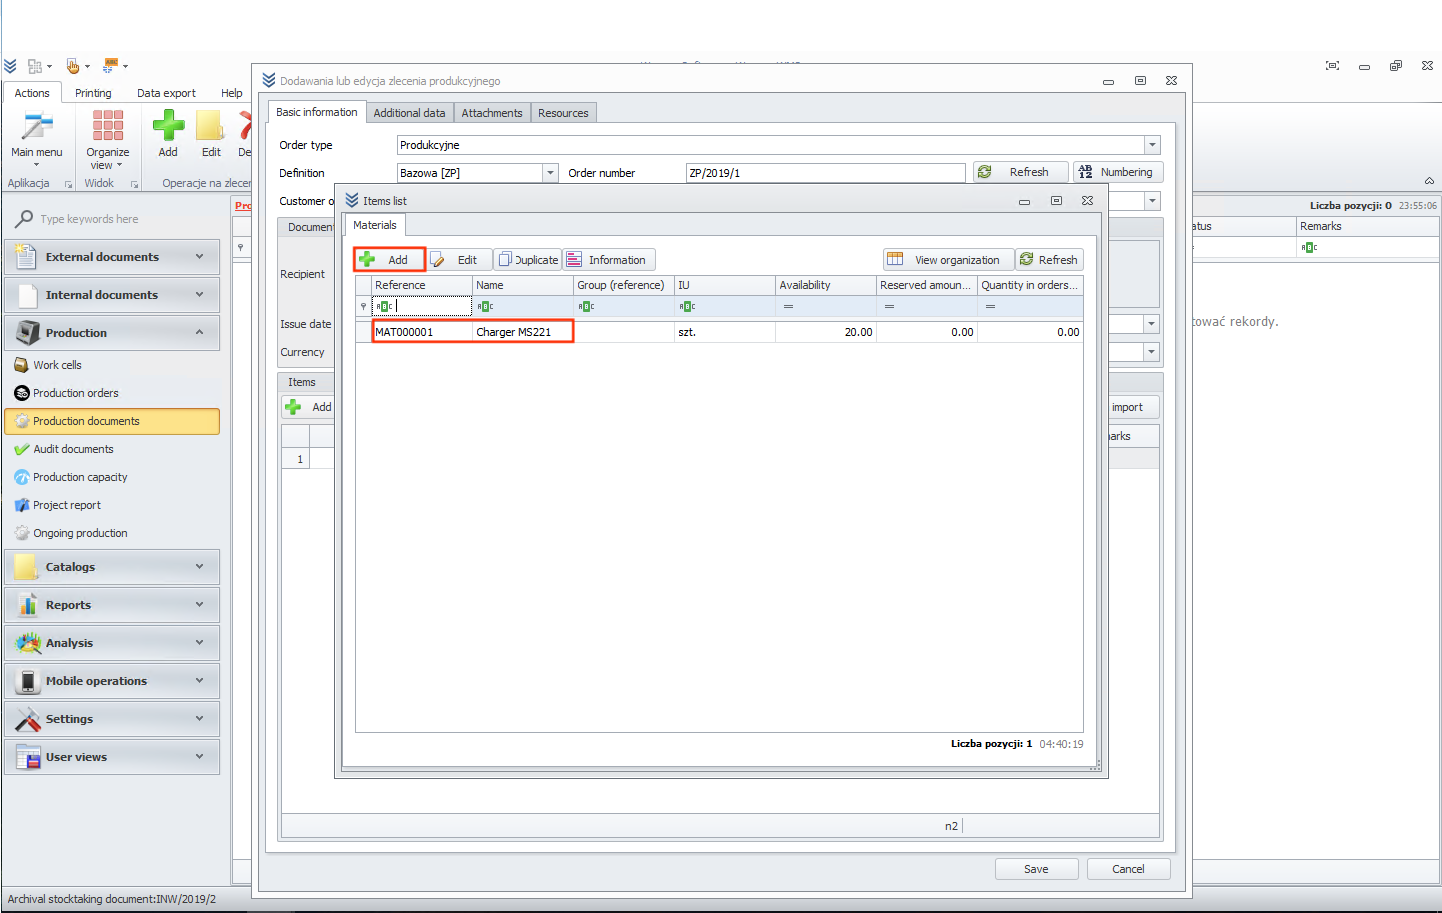Sort by the Group (reference) column header
Viewport: 1442px width, 913px height.
point(624,285)
